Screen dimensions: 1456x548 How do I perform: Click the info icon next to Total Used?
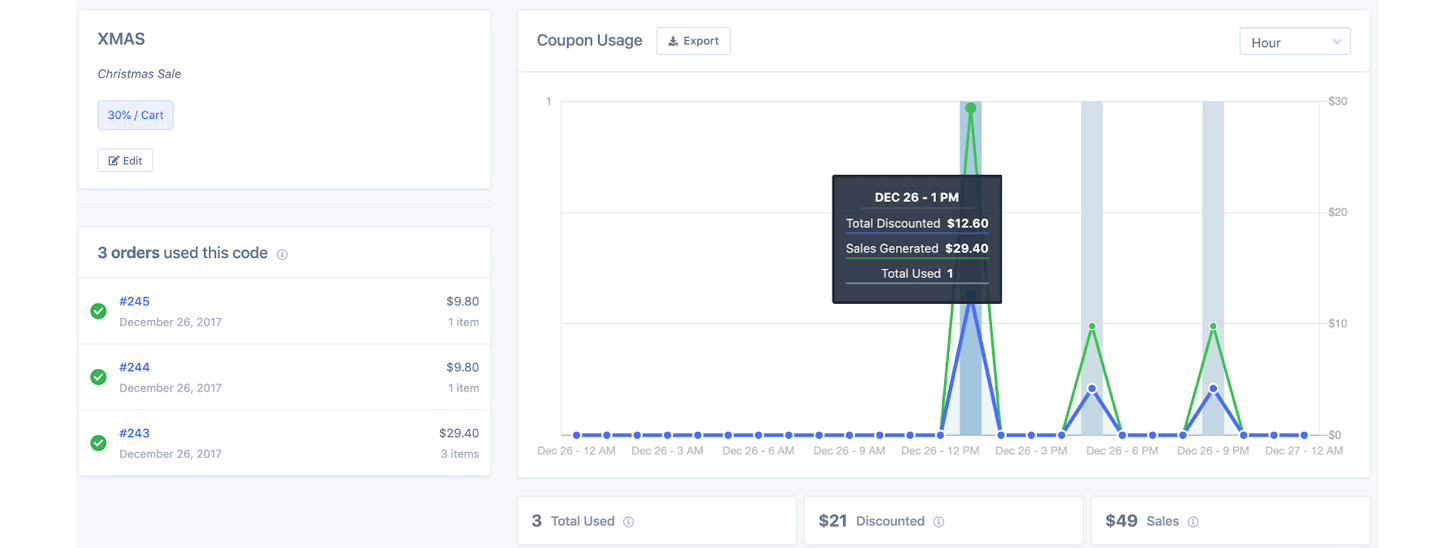click(629, 522)
